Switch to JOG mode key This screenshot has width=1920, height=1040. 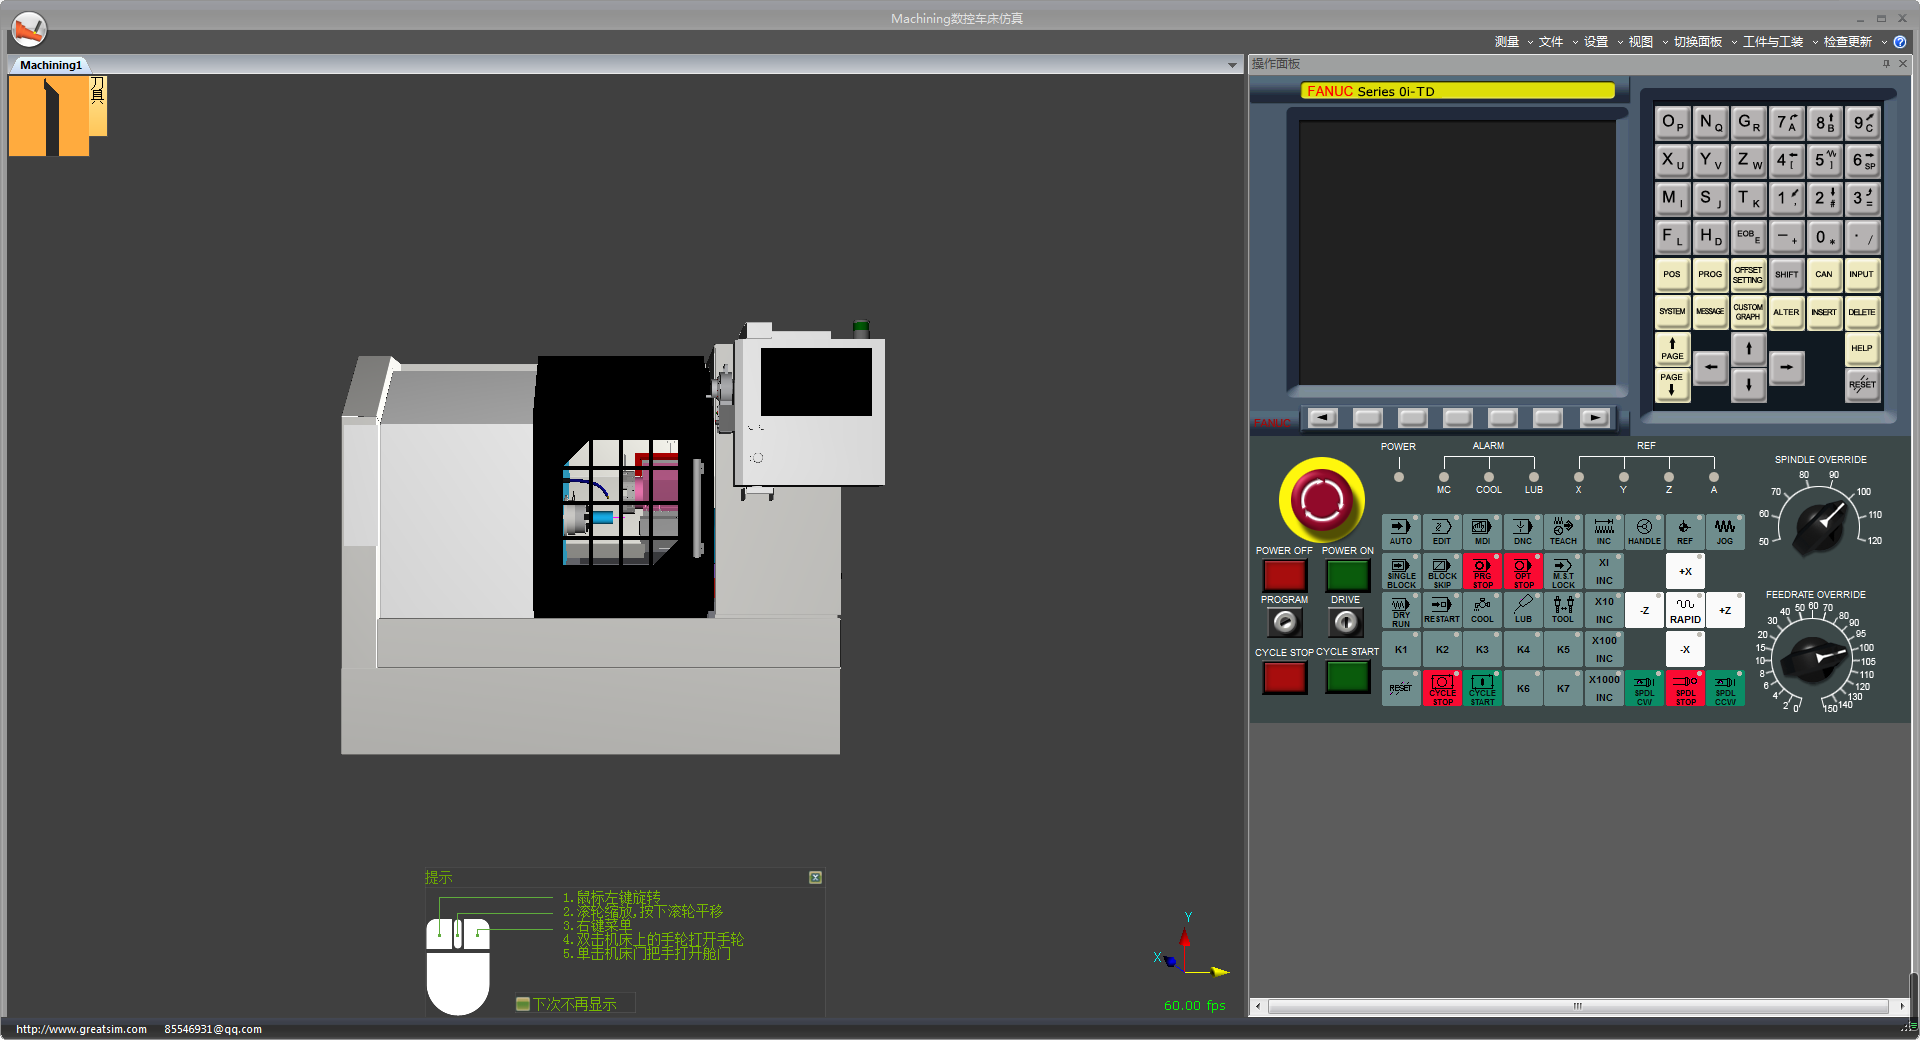1725,532
